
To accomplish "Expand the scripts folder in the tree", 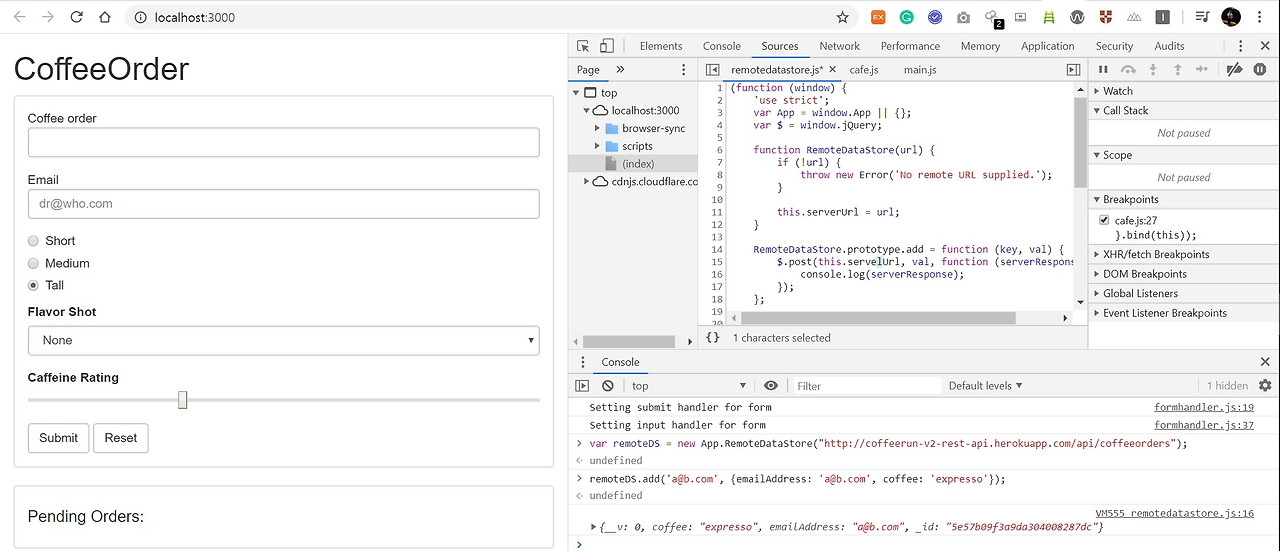I will point(598,146).
